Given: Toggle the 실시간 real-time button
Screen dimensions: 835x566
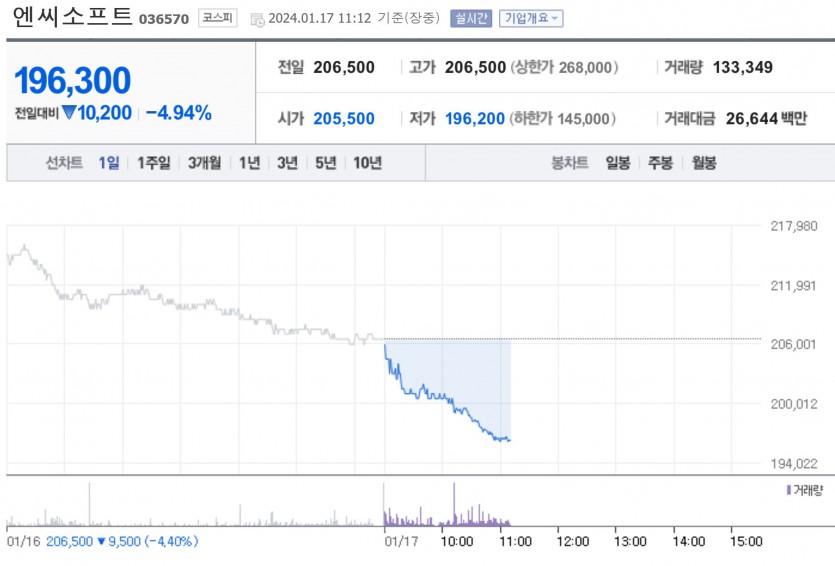Looking at the screenshot, I should click(471, 18).
